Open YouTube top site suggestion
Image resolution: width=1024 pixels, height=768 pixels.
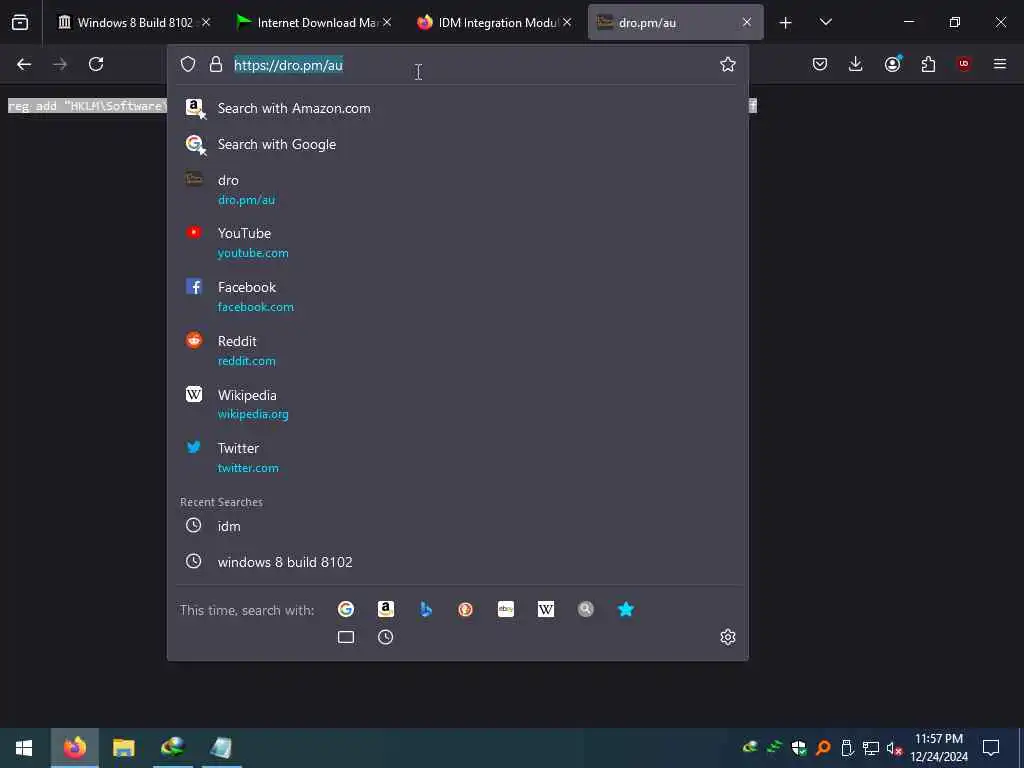457,242
